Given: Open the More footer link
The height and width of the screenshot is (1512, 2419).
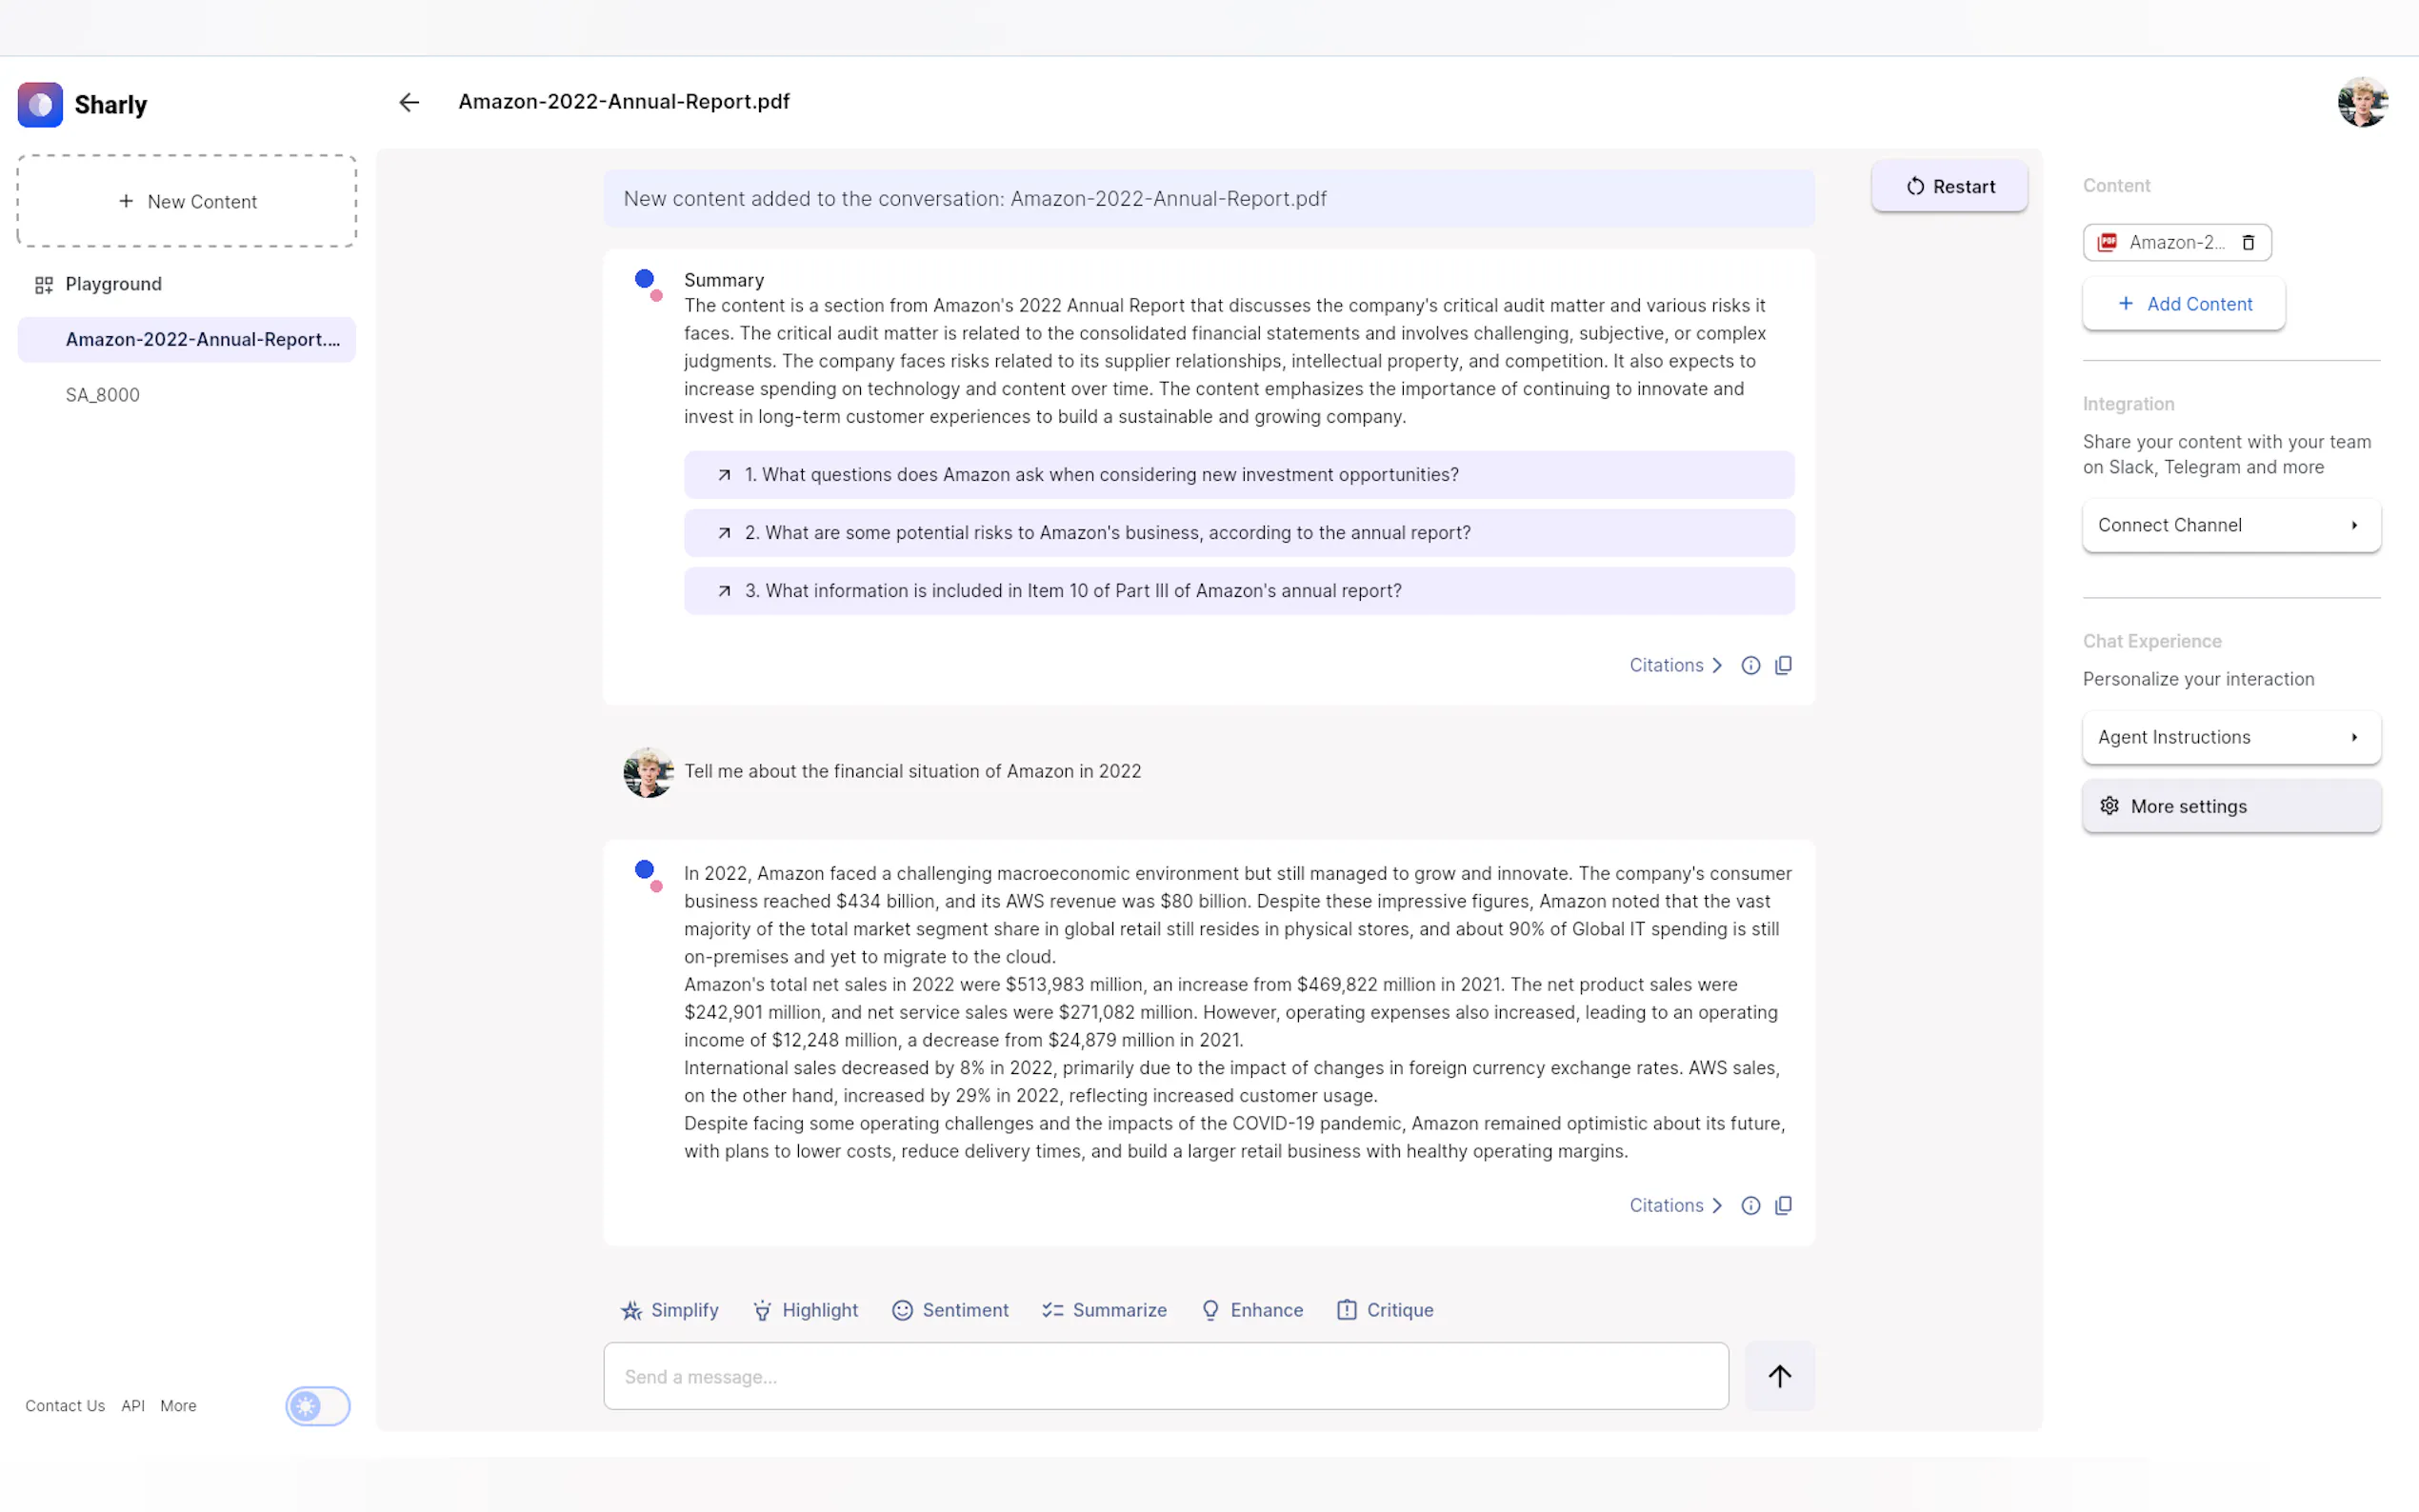Looking at the screenshot, I should pyautogui.click(x=178, y=1406).
